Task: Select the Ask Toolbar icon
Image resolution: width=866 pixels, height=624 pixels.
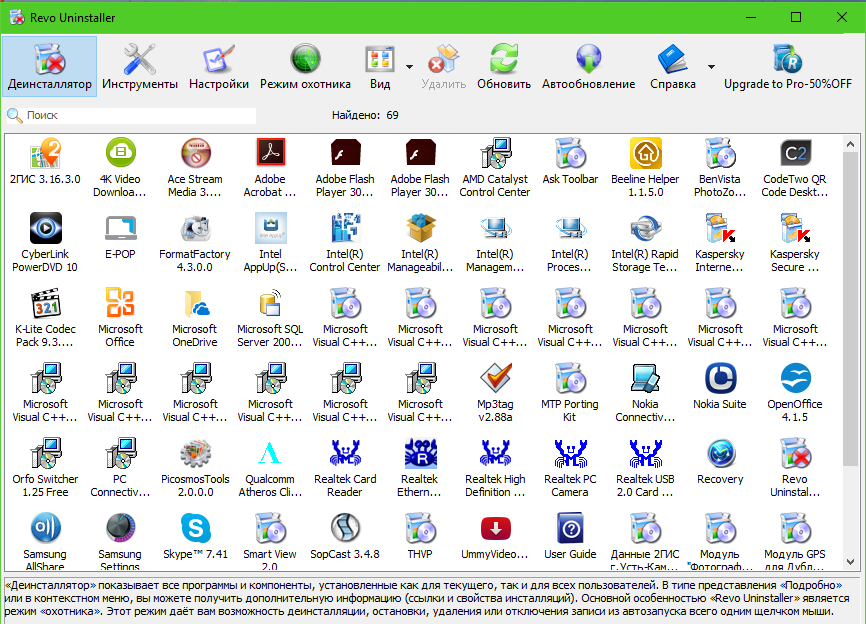Action: 571,153
